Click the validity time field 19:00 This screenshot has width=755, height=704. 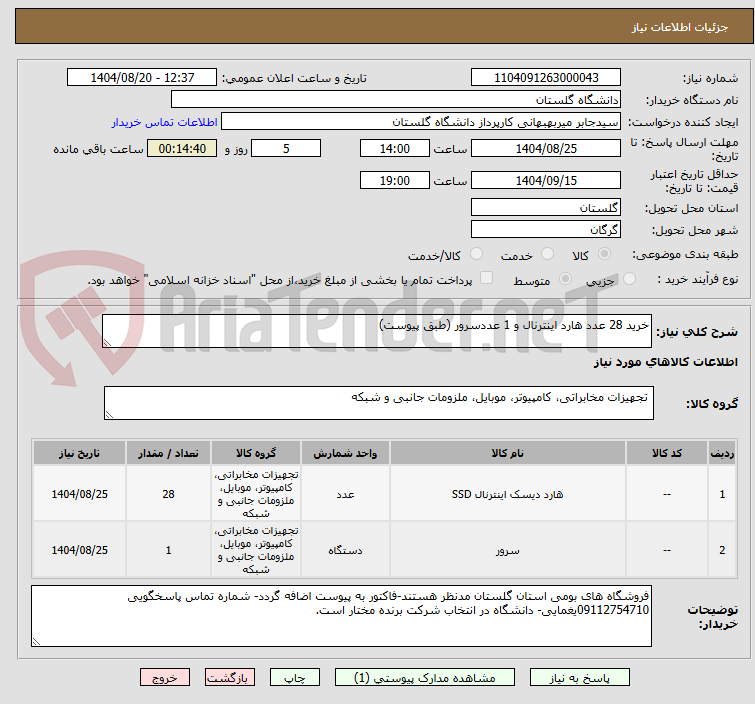(394, 181)
